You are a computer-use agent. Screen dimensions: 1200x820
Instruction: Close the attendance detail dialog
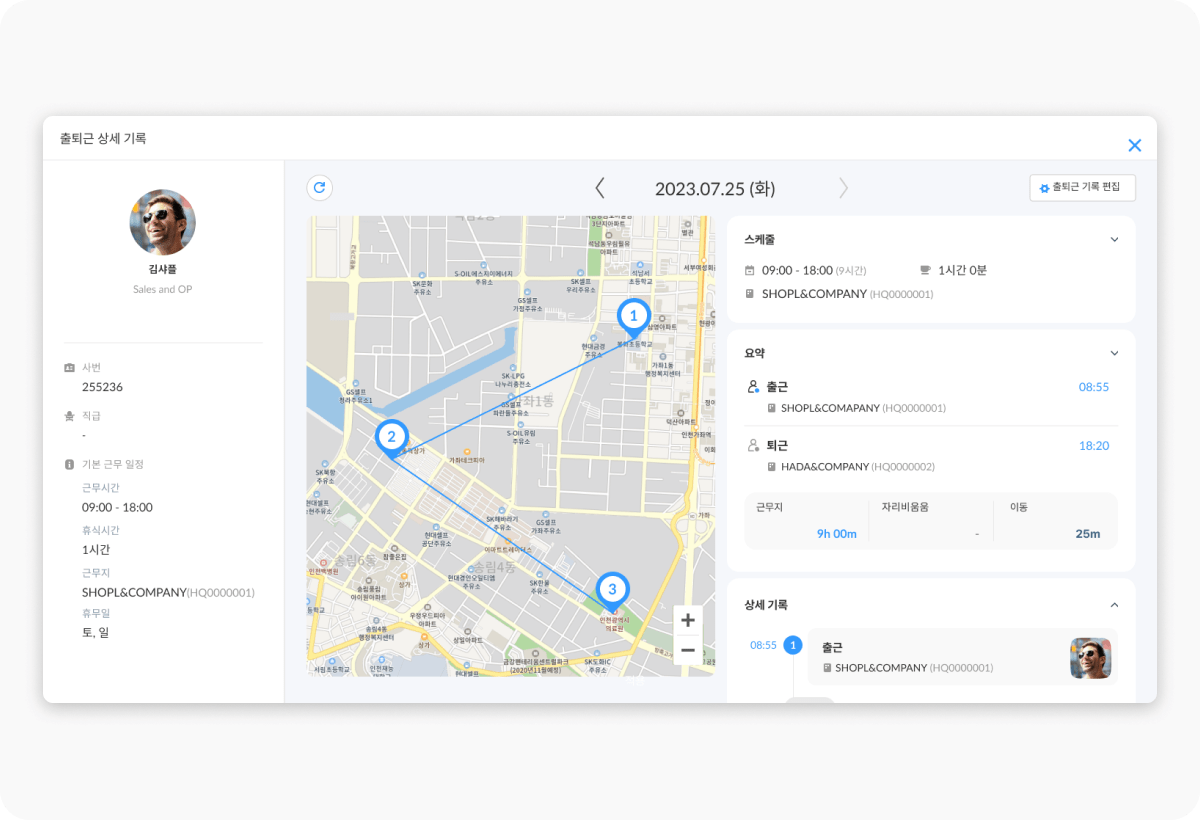click(x=1135, y=145)
